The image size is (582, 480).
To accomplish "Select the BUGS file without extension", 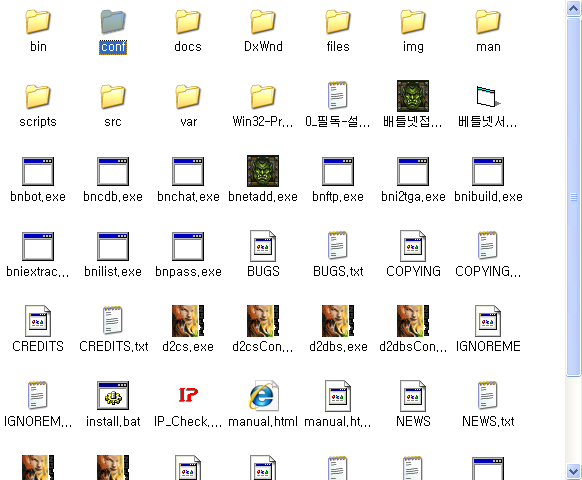I will click(263, 246).
